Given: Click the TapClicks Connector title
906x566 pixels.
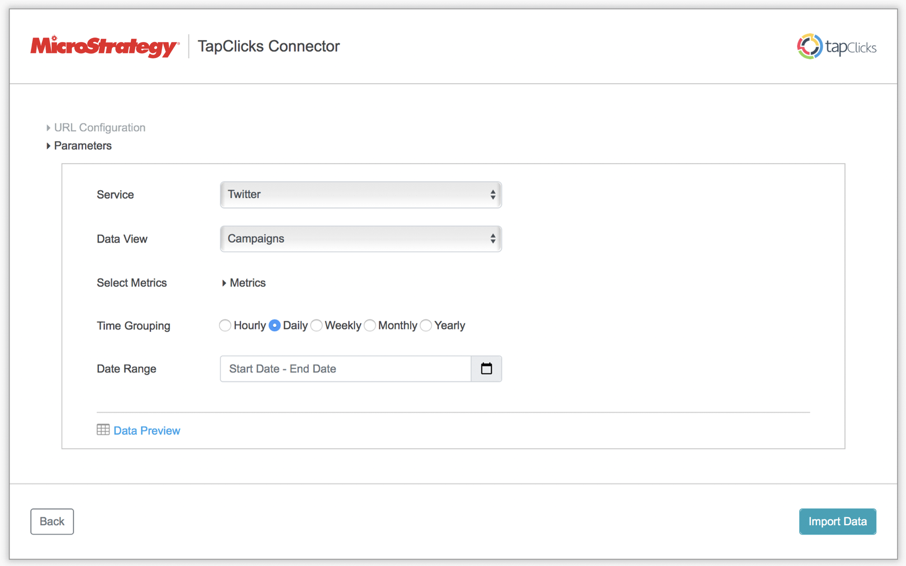Looking at the screenshot, I should (269, 46).
